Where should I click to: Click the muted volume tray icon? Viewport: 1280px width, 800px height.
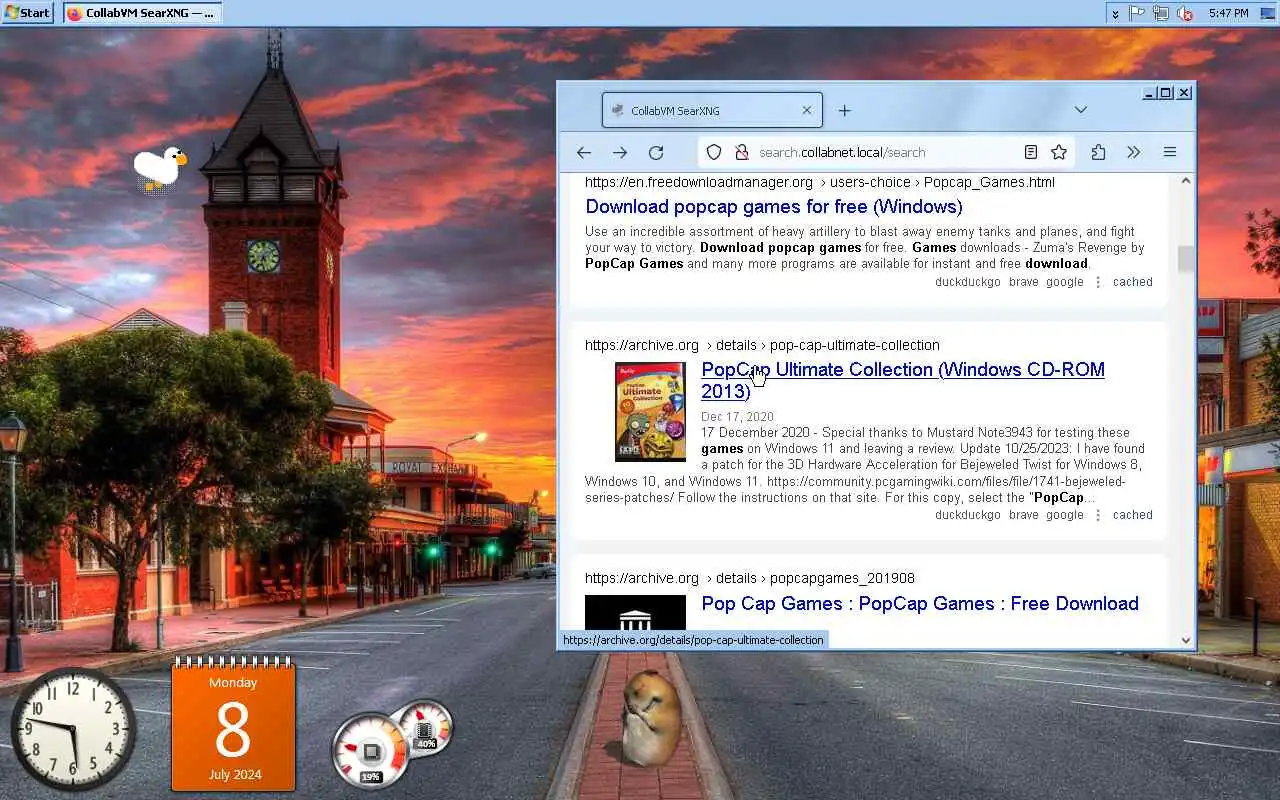pos(1185,13)
